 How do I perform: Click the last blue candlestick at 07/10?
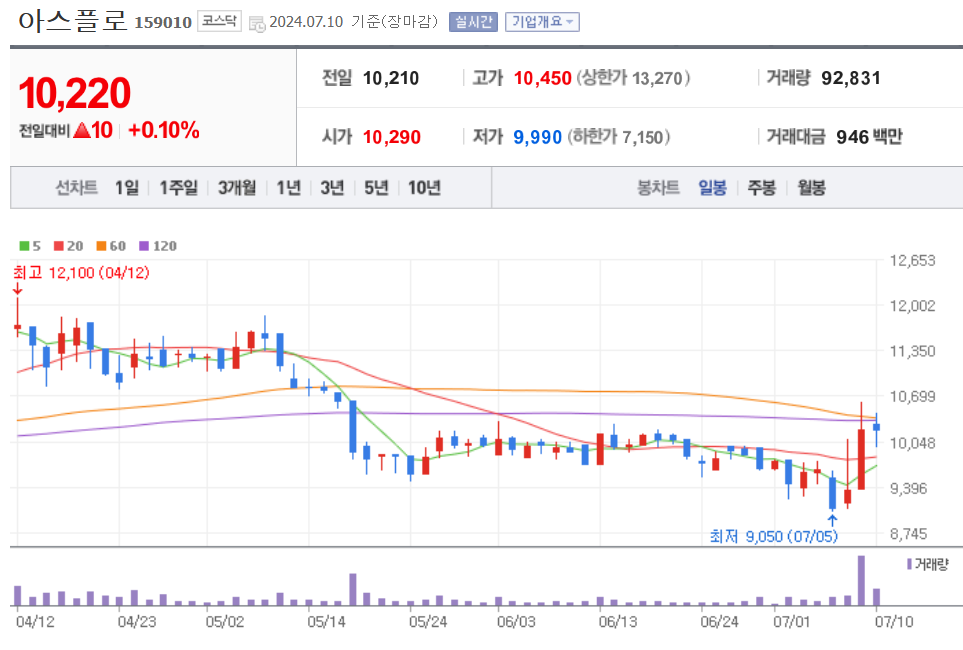(x=876, y=428)
